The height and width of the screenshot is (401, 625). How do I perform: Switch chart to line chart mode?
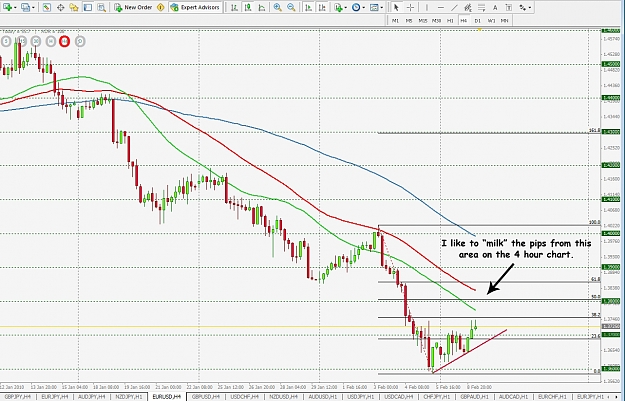[262, 7]
